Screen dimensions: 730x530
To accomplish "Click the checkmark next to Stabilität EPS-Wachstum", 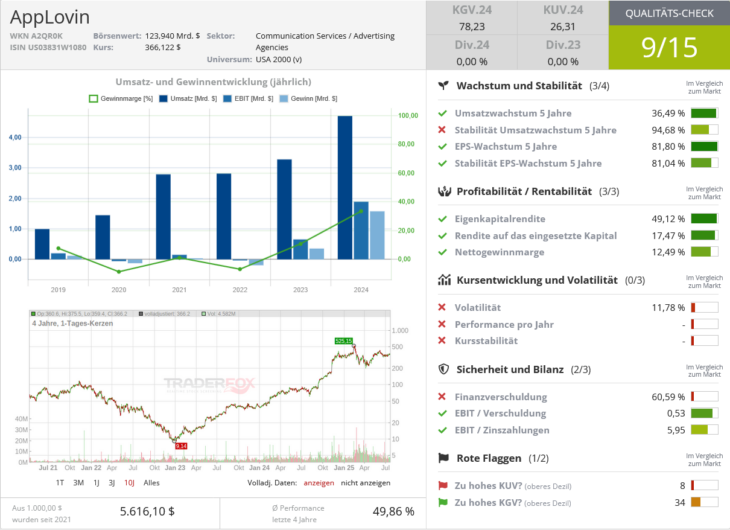I will click(442, 163).
